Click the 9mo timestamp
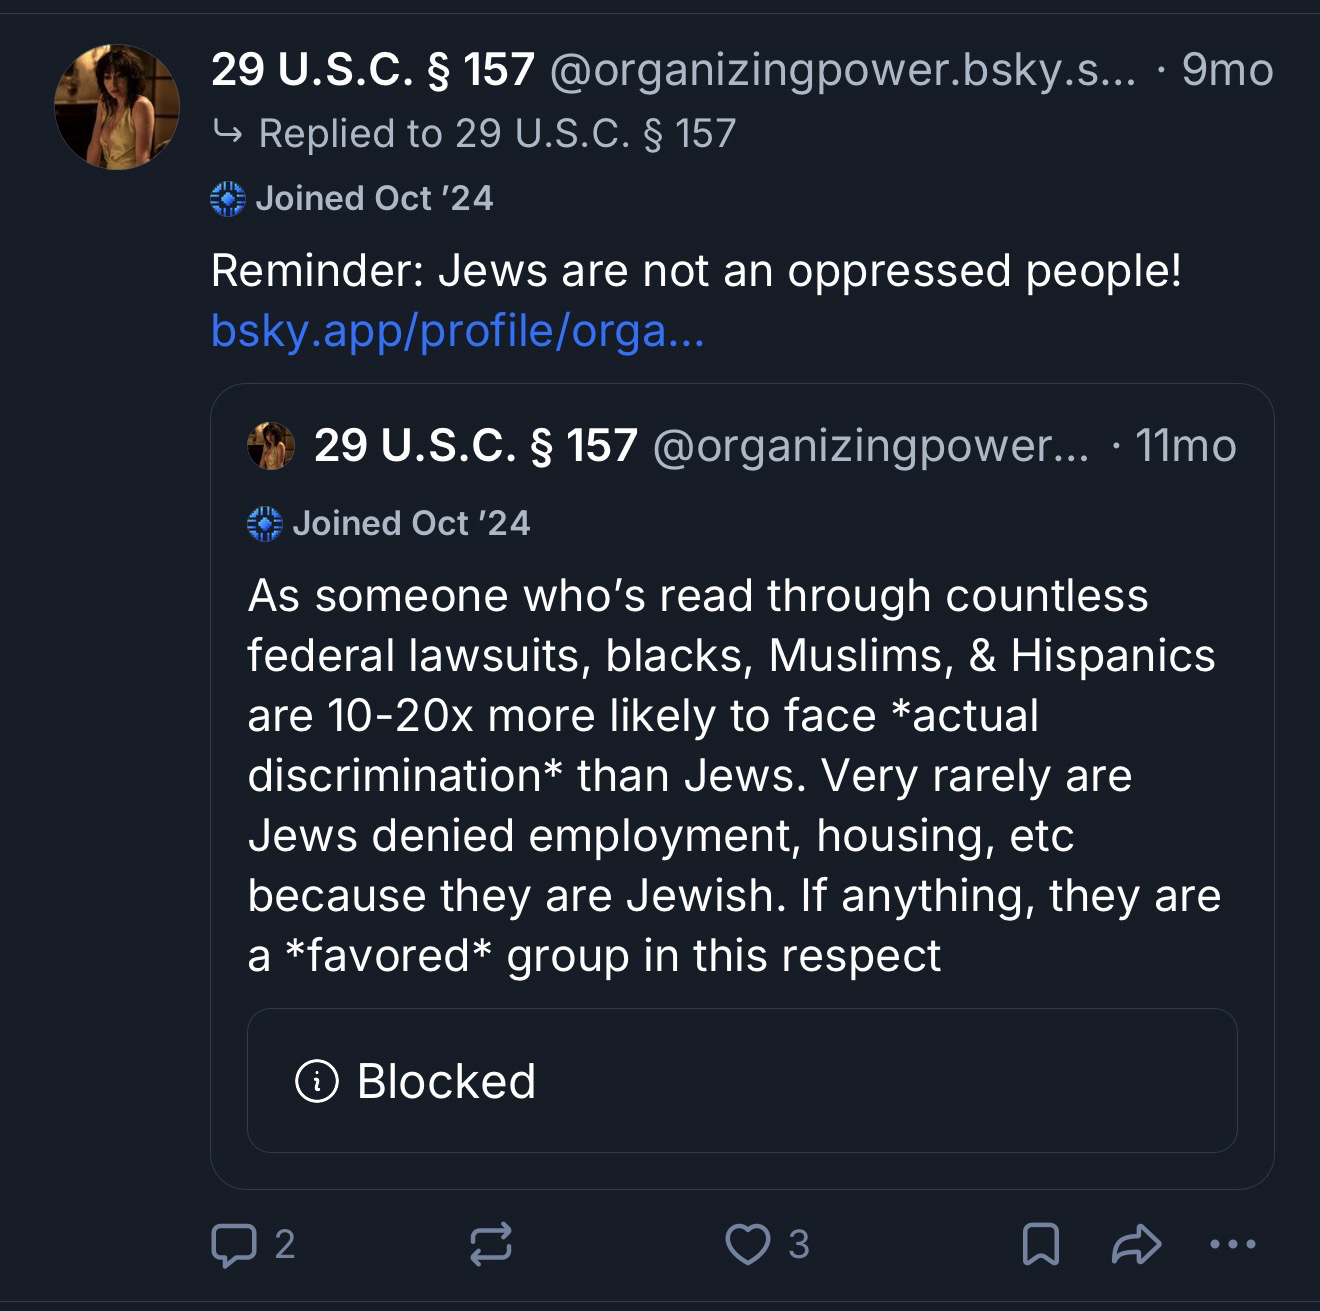The image size is (1320, 1311). pos(1227,70)
